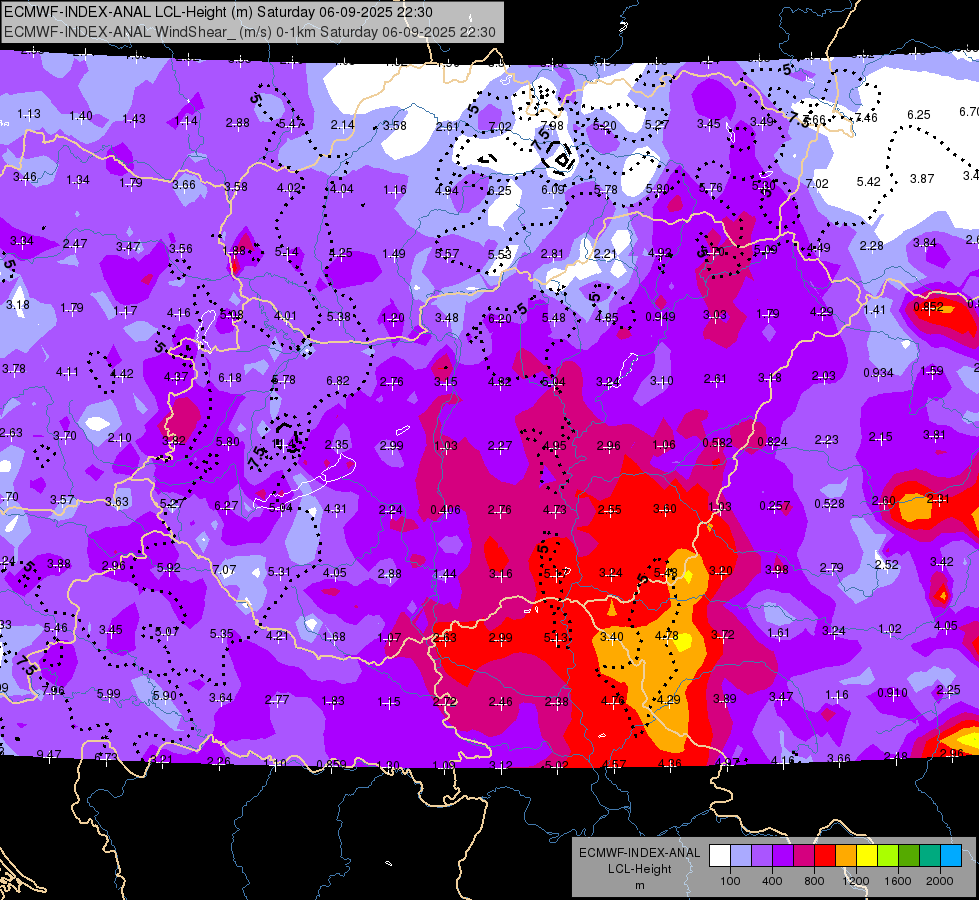Click the wind shear value 0.934
The image size is (979, 900).
point(878,373)
